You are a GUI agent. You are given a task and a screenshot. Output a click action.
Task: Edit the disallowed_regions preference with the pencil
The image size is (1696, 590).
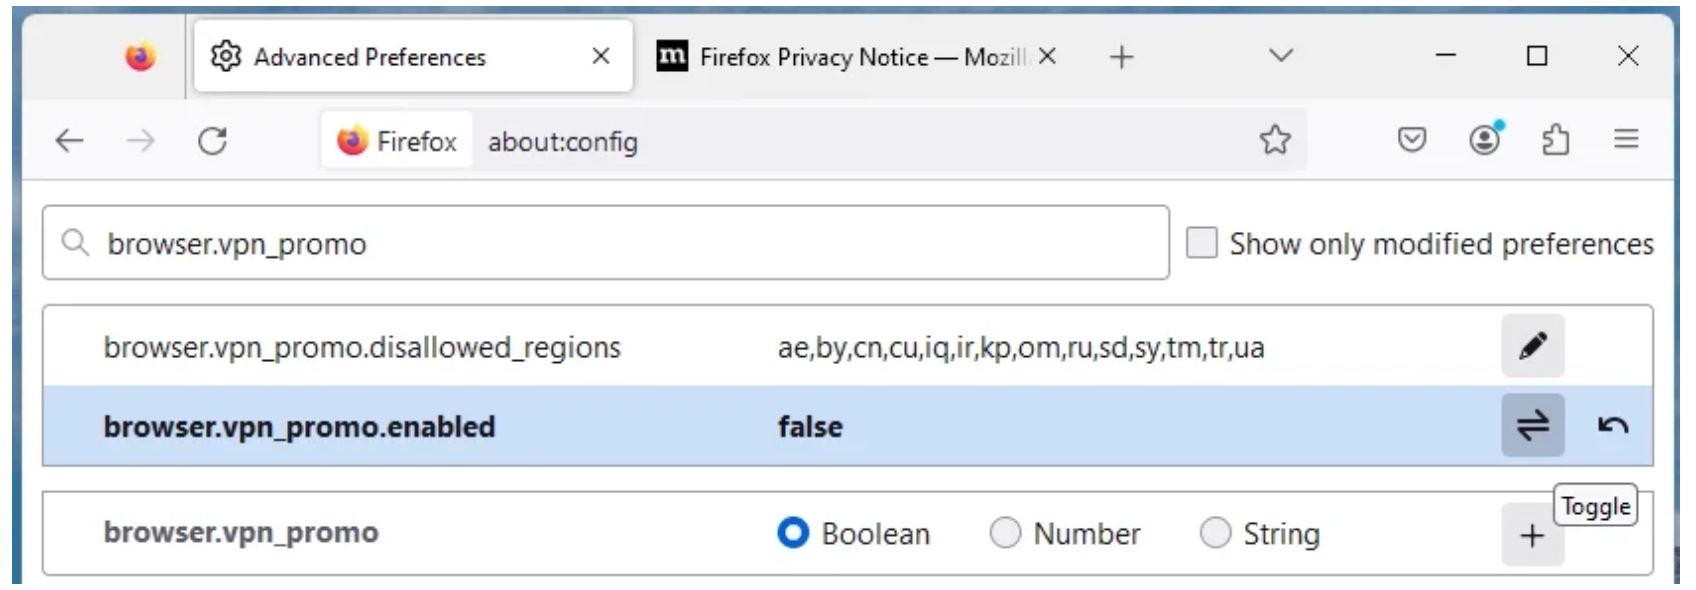(x=1532, y=346)
